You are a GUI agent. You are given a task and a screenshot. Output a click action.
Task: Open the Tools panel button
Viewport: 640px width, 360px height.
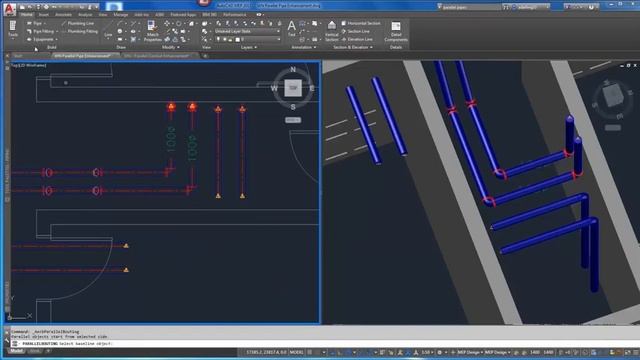(x=13, y=29)
